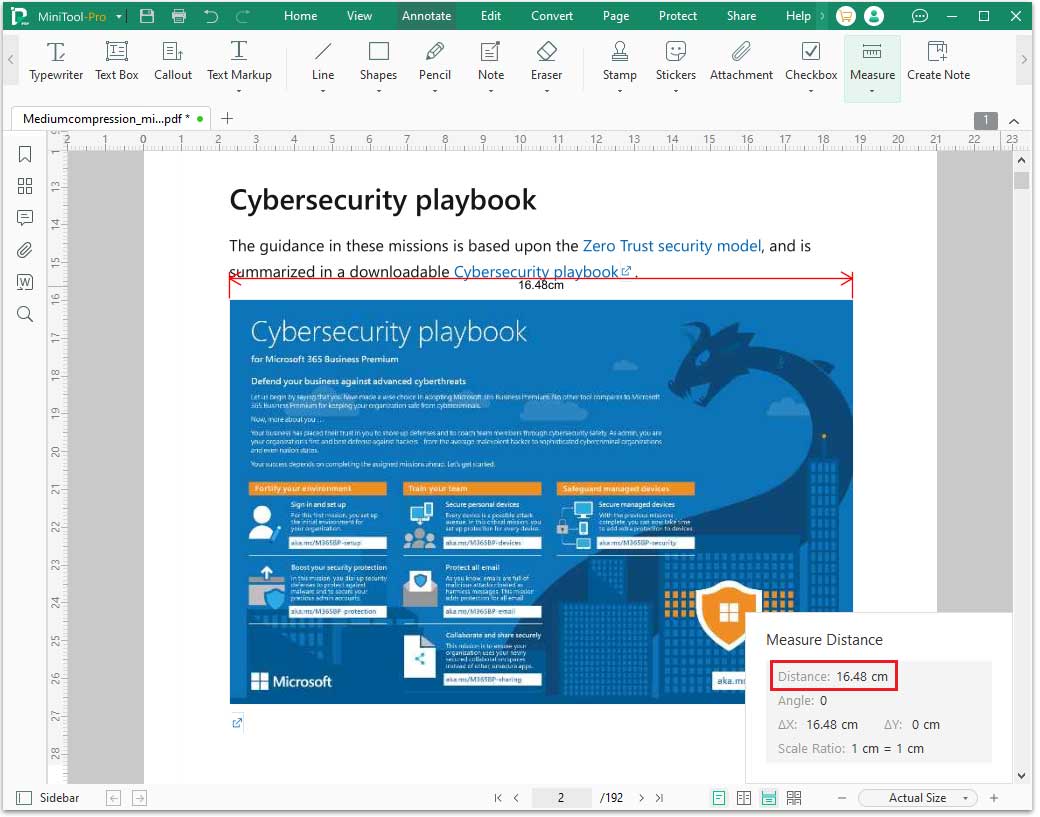This screenshot has height=817, width=1040.
Task: Open the image's external link icon
Action: pyautogui.click(x=237, y=722)
